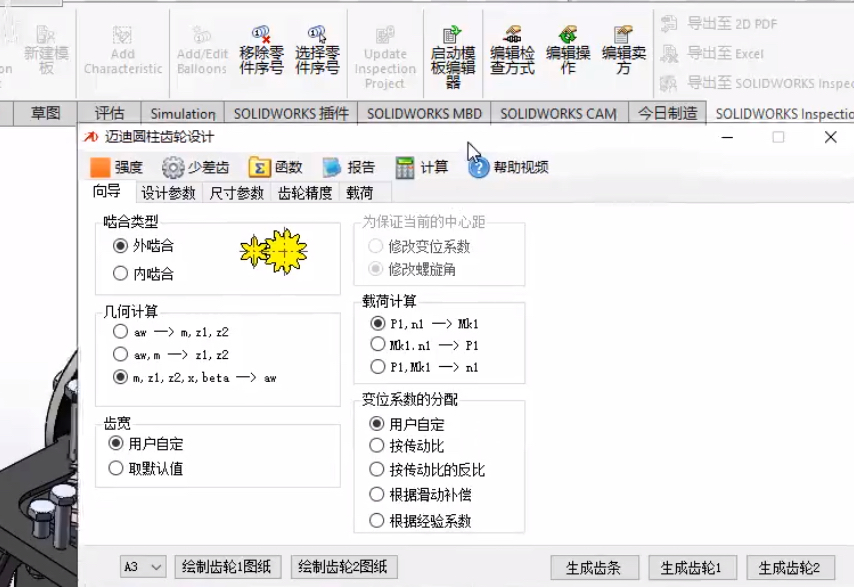Viewport: 854px width, 587px height.
Task: Open the 草图 ribbon tab
Action: pyautogui.click(x=45, y=113)
